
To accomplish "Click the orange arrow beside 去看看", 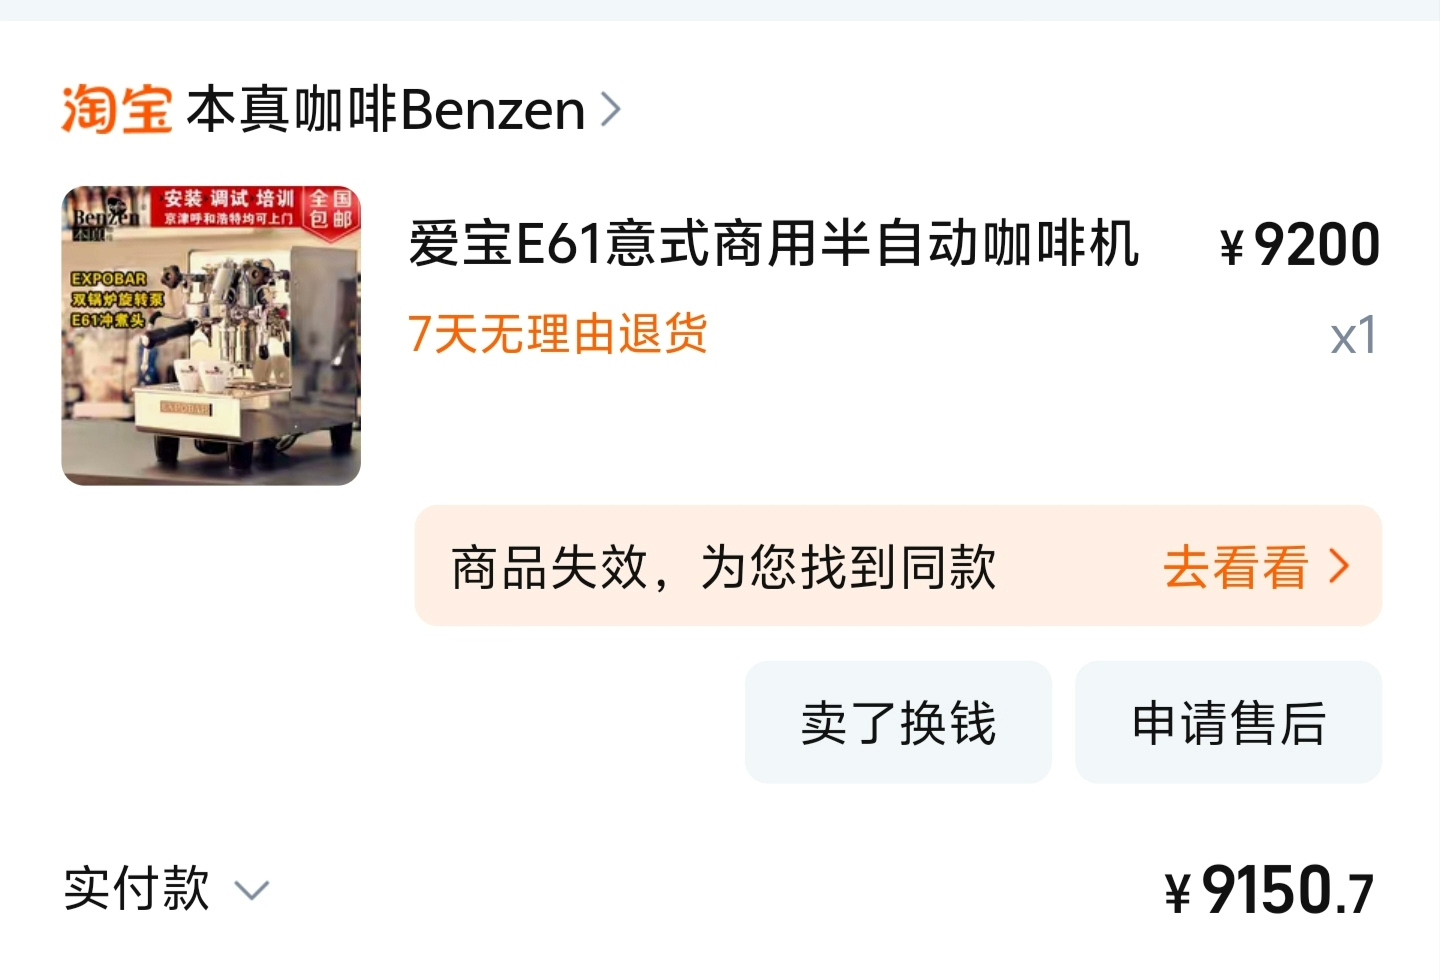I will click(1339, 567).
